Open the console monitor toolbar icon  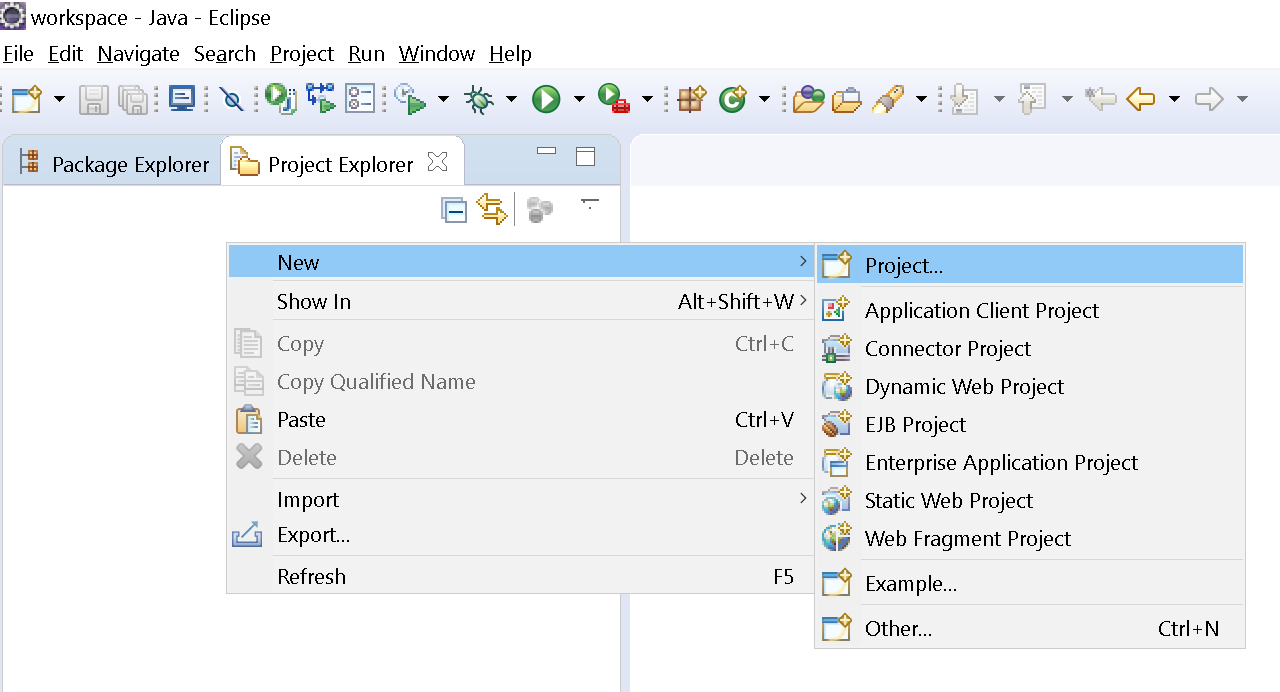[x=182, y=98]
